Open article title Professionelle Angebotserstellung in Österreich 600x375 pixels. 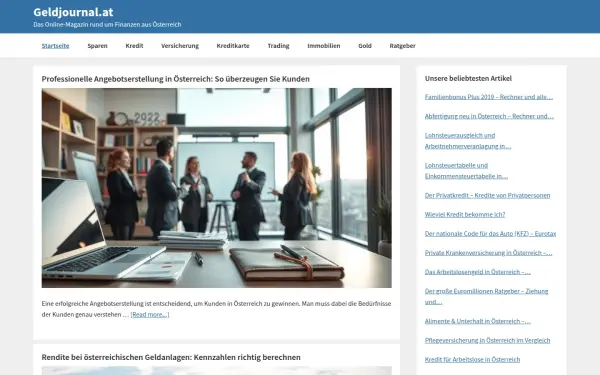tap(176, 79)
